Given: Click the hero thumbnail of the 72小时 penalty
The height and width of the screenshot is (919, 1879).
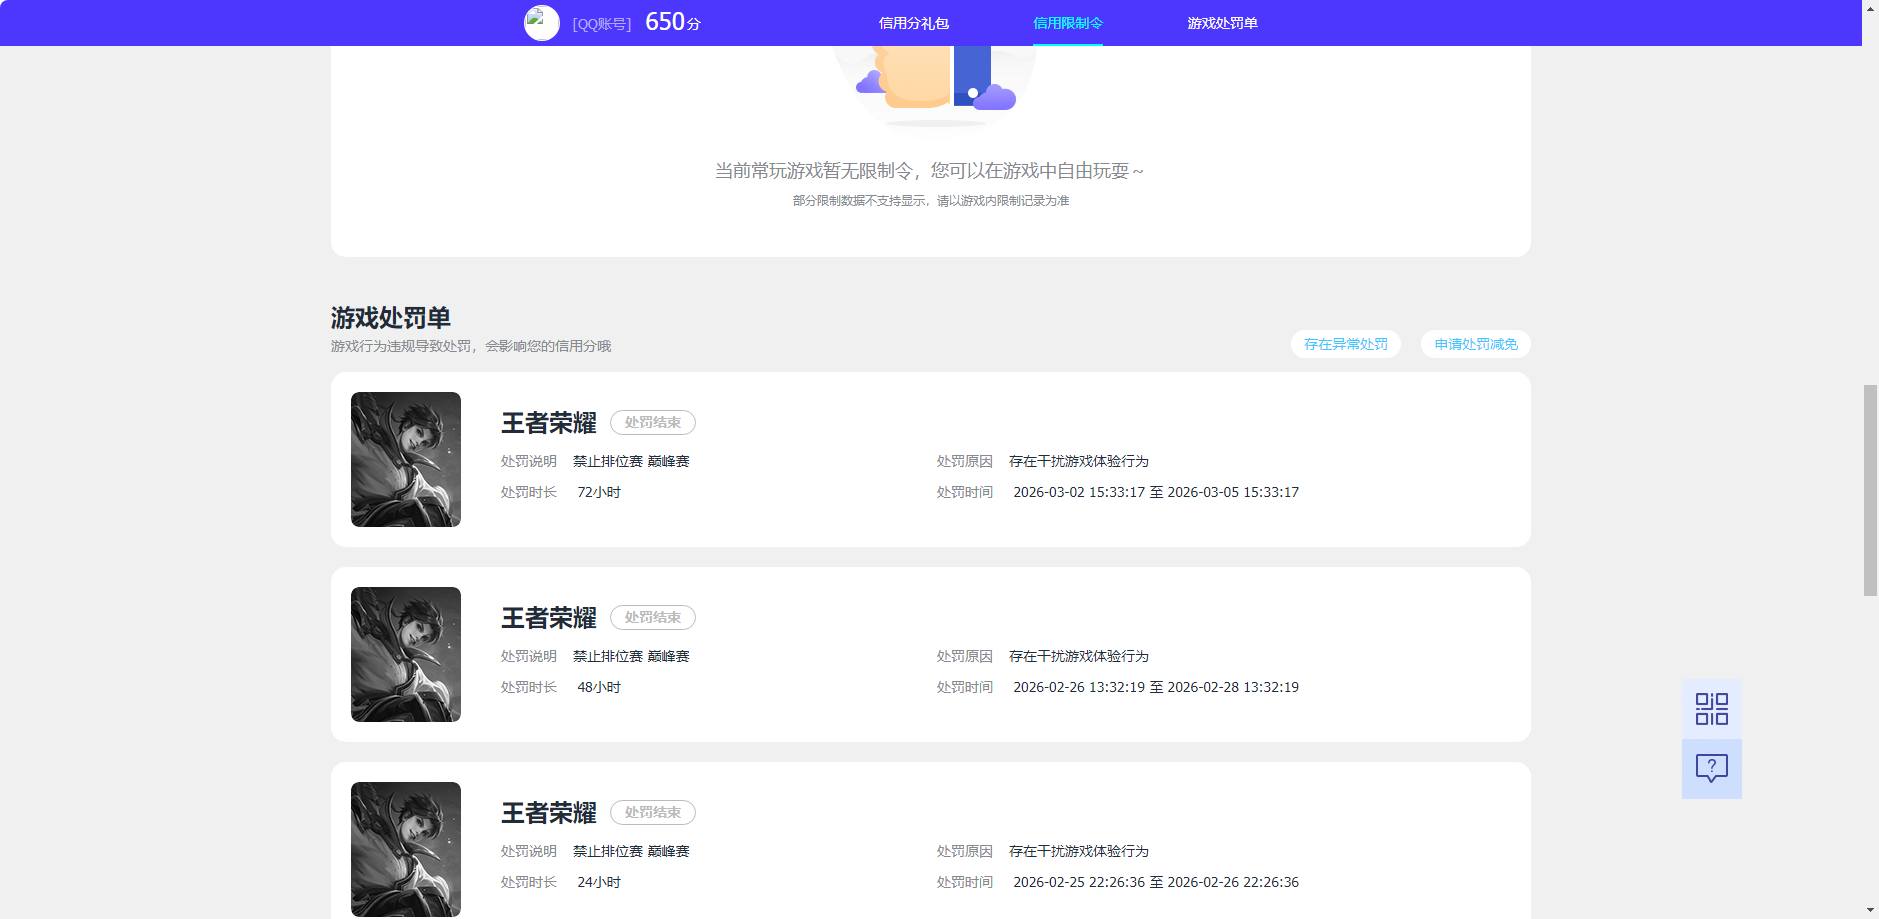Looking at the screenshot, I should [406, 459].
